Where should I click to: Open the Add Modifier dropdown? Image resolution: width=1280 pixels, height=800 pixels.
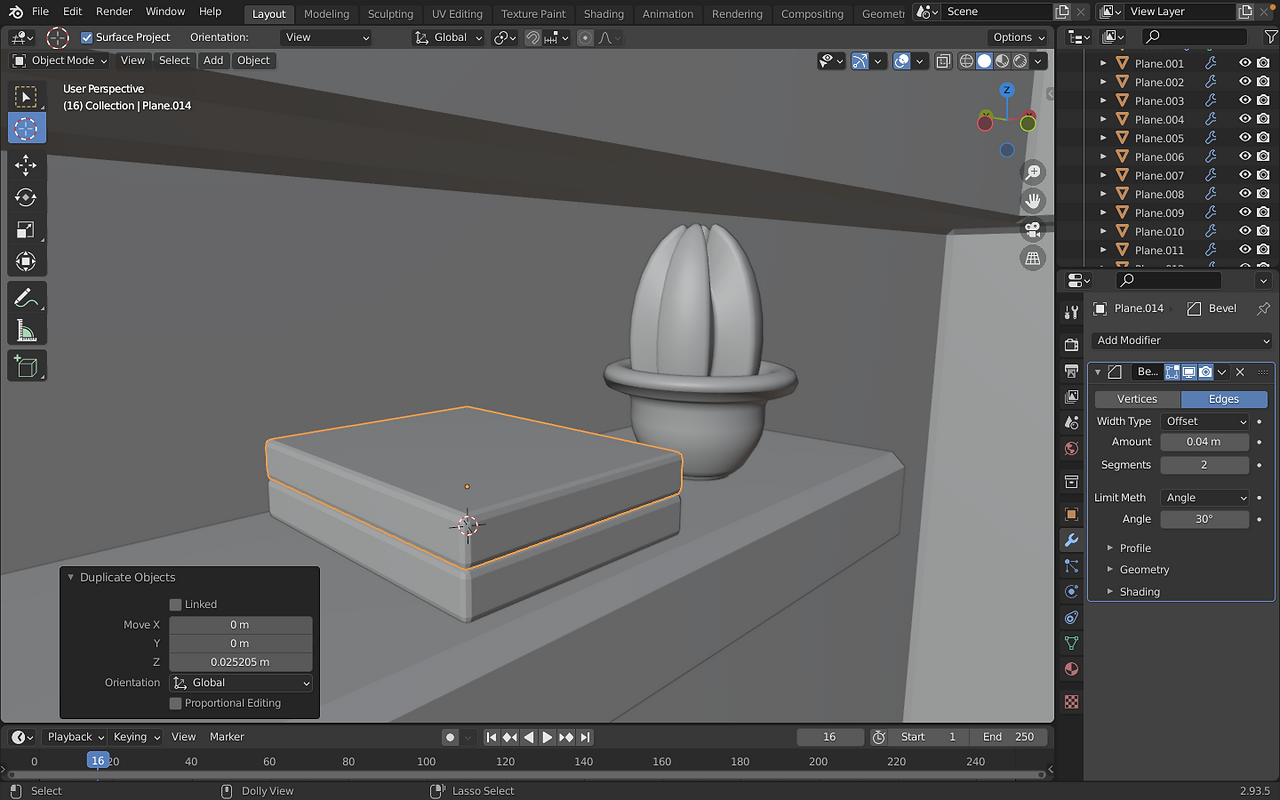click(x=1181, y=340)
